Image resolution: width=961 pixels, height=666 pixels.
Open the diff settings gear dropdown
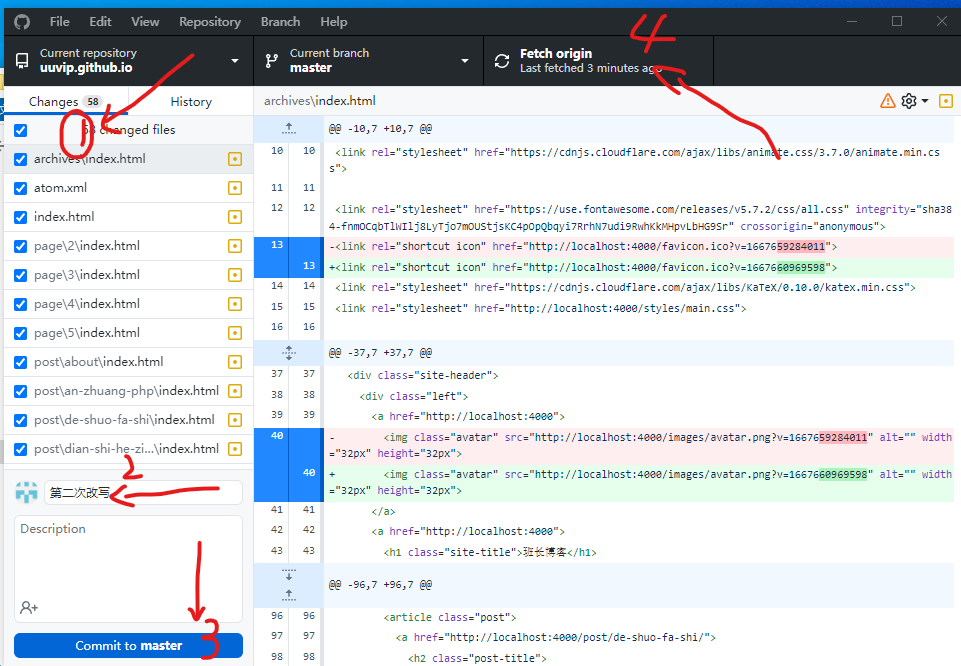coord(914,101)
